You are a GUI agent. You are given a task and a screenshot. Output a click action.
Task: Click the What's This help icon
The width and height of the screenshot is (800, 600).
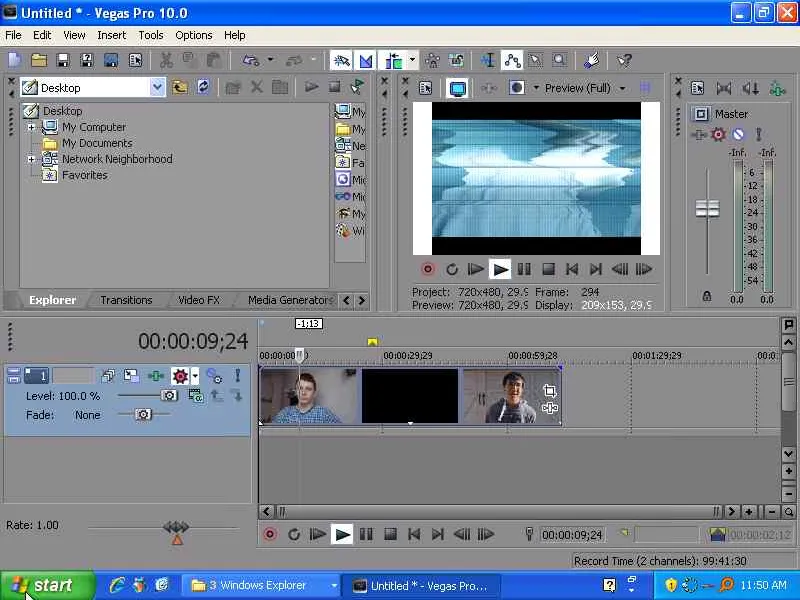624,61
